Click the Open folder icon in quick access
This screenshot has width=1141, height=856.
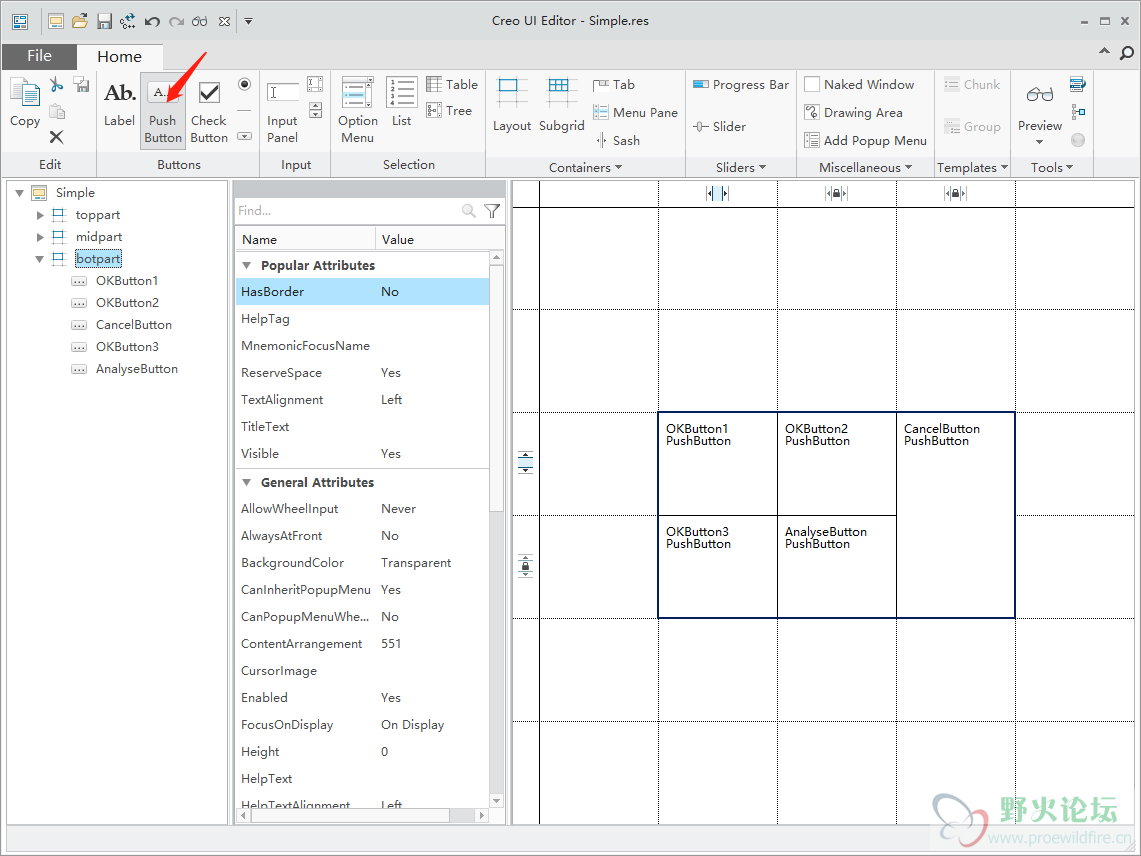pos(79,21)
